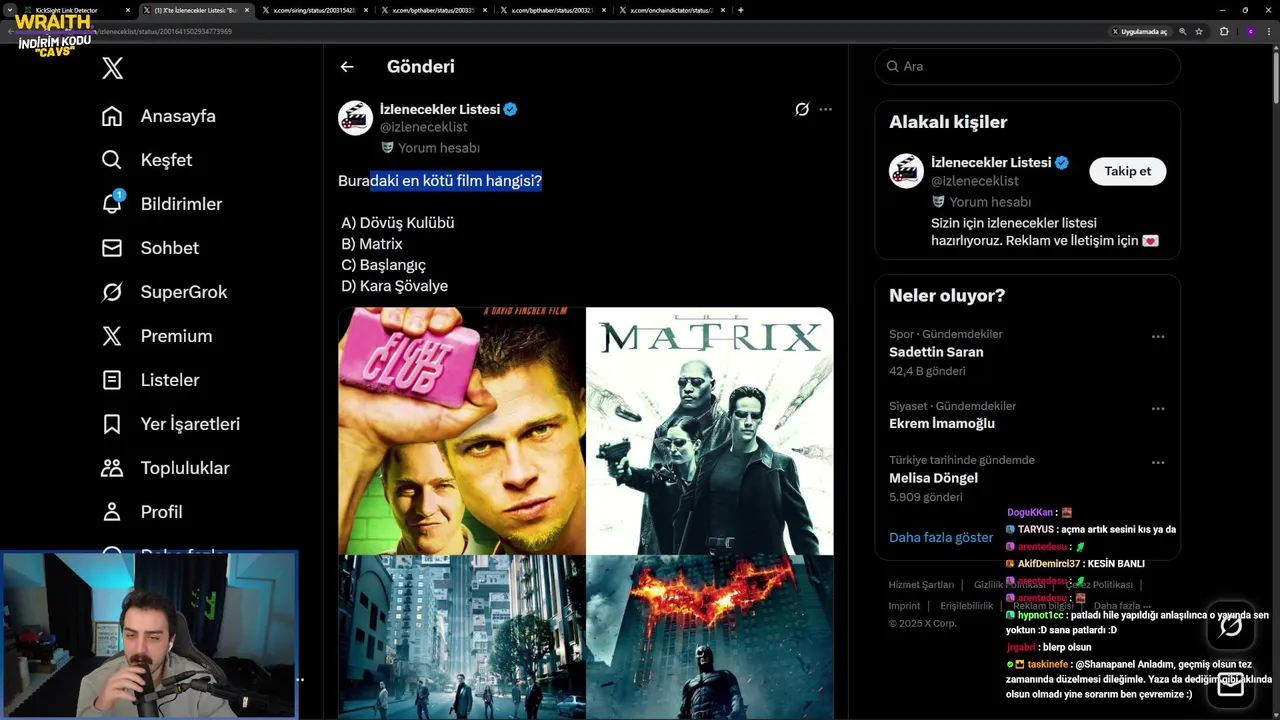Open The Dark Knight poster image

(x=710, y=638)
